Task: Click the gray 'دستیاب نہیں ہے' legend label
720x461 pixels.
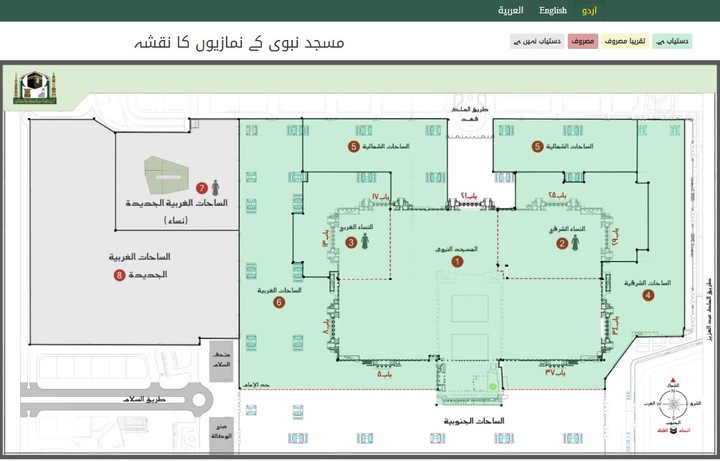Action: coord(537,41)
